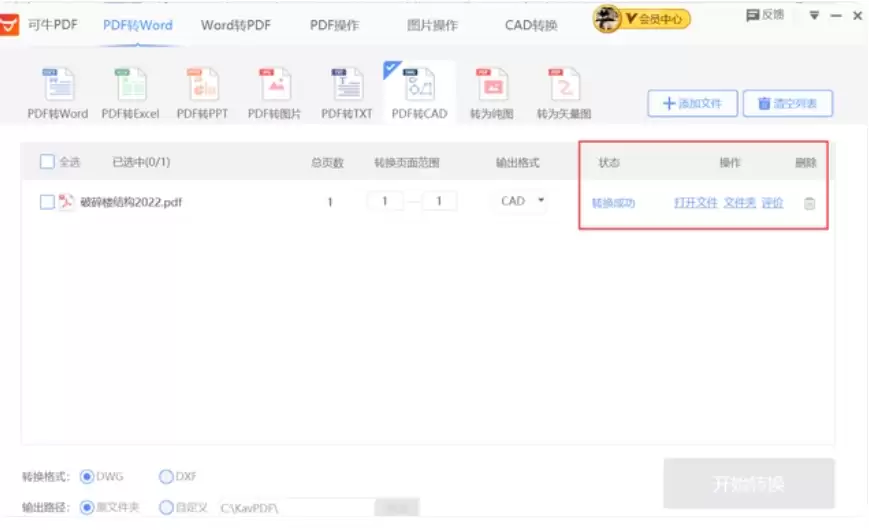869x530 pixels.
Task: Delete file using the trash icon
Action: 809,203
